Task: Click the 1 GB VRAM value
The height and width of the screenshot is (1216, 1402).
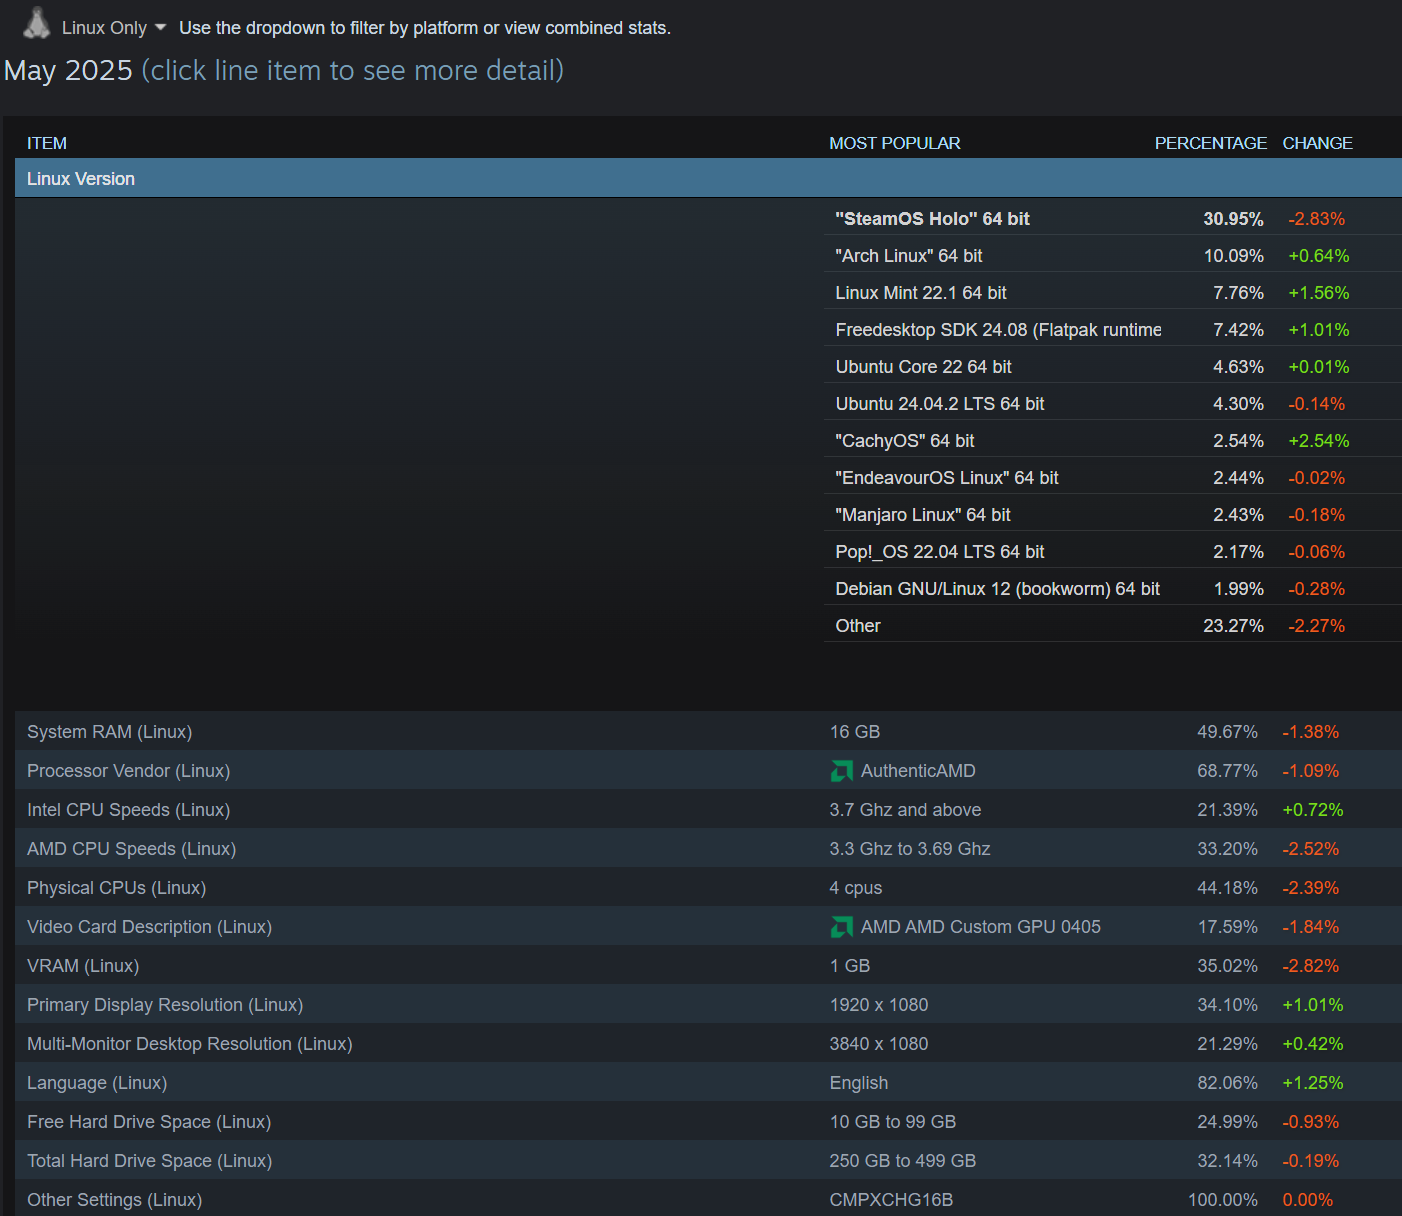Action: point(850,965)
